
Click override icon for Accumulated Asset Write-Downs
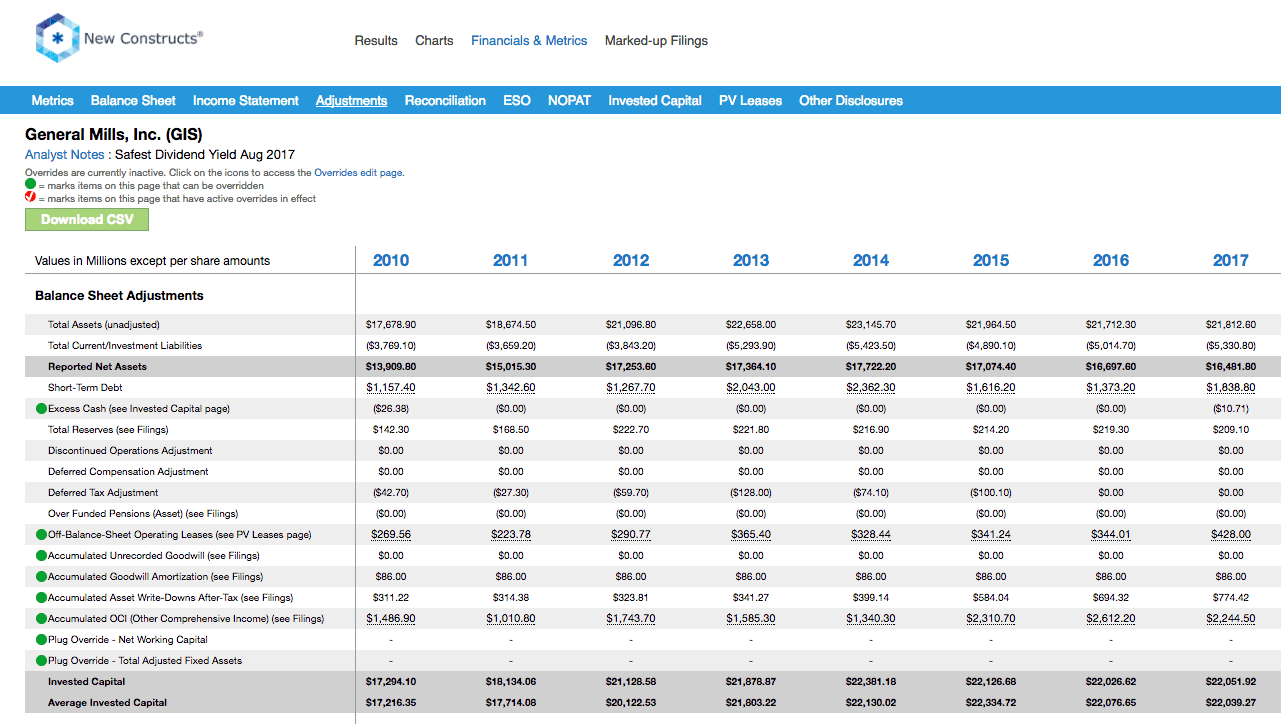pyautogui.click(x=41, y=598)
